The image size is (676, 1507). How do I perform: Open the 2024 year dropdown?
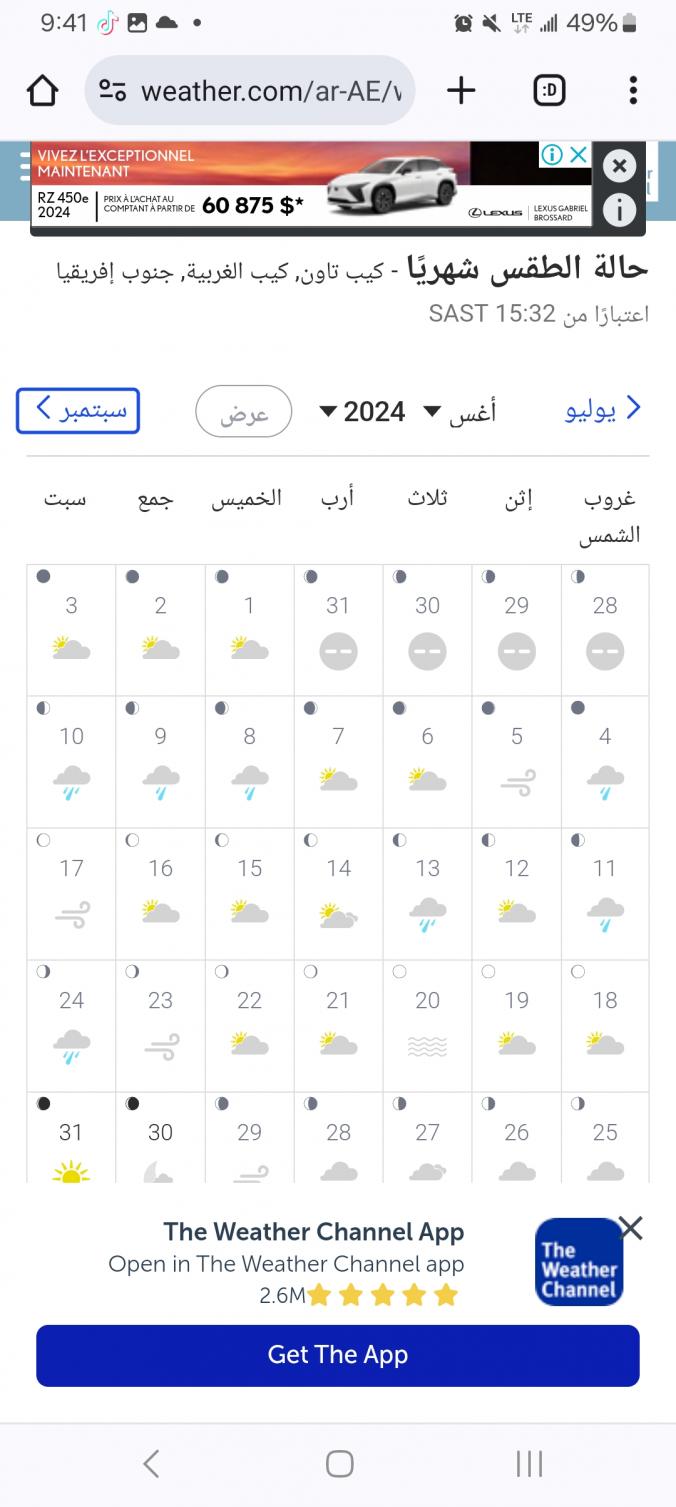pos(362,411)
